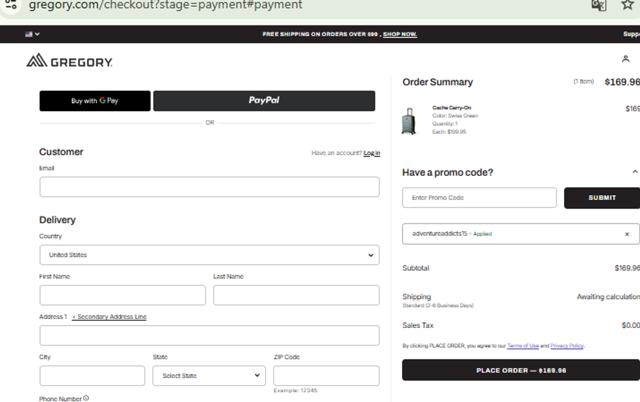Focus the ZIP Code field
640x402 pixels.
(x=326, y=375)
